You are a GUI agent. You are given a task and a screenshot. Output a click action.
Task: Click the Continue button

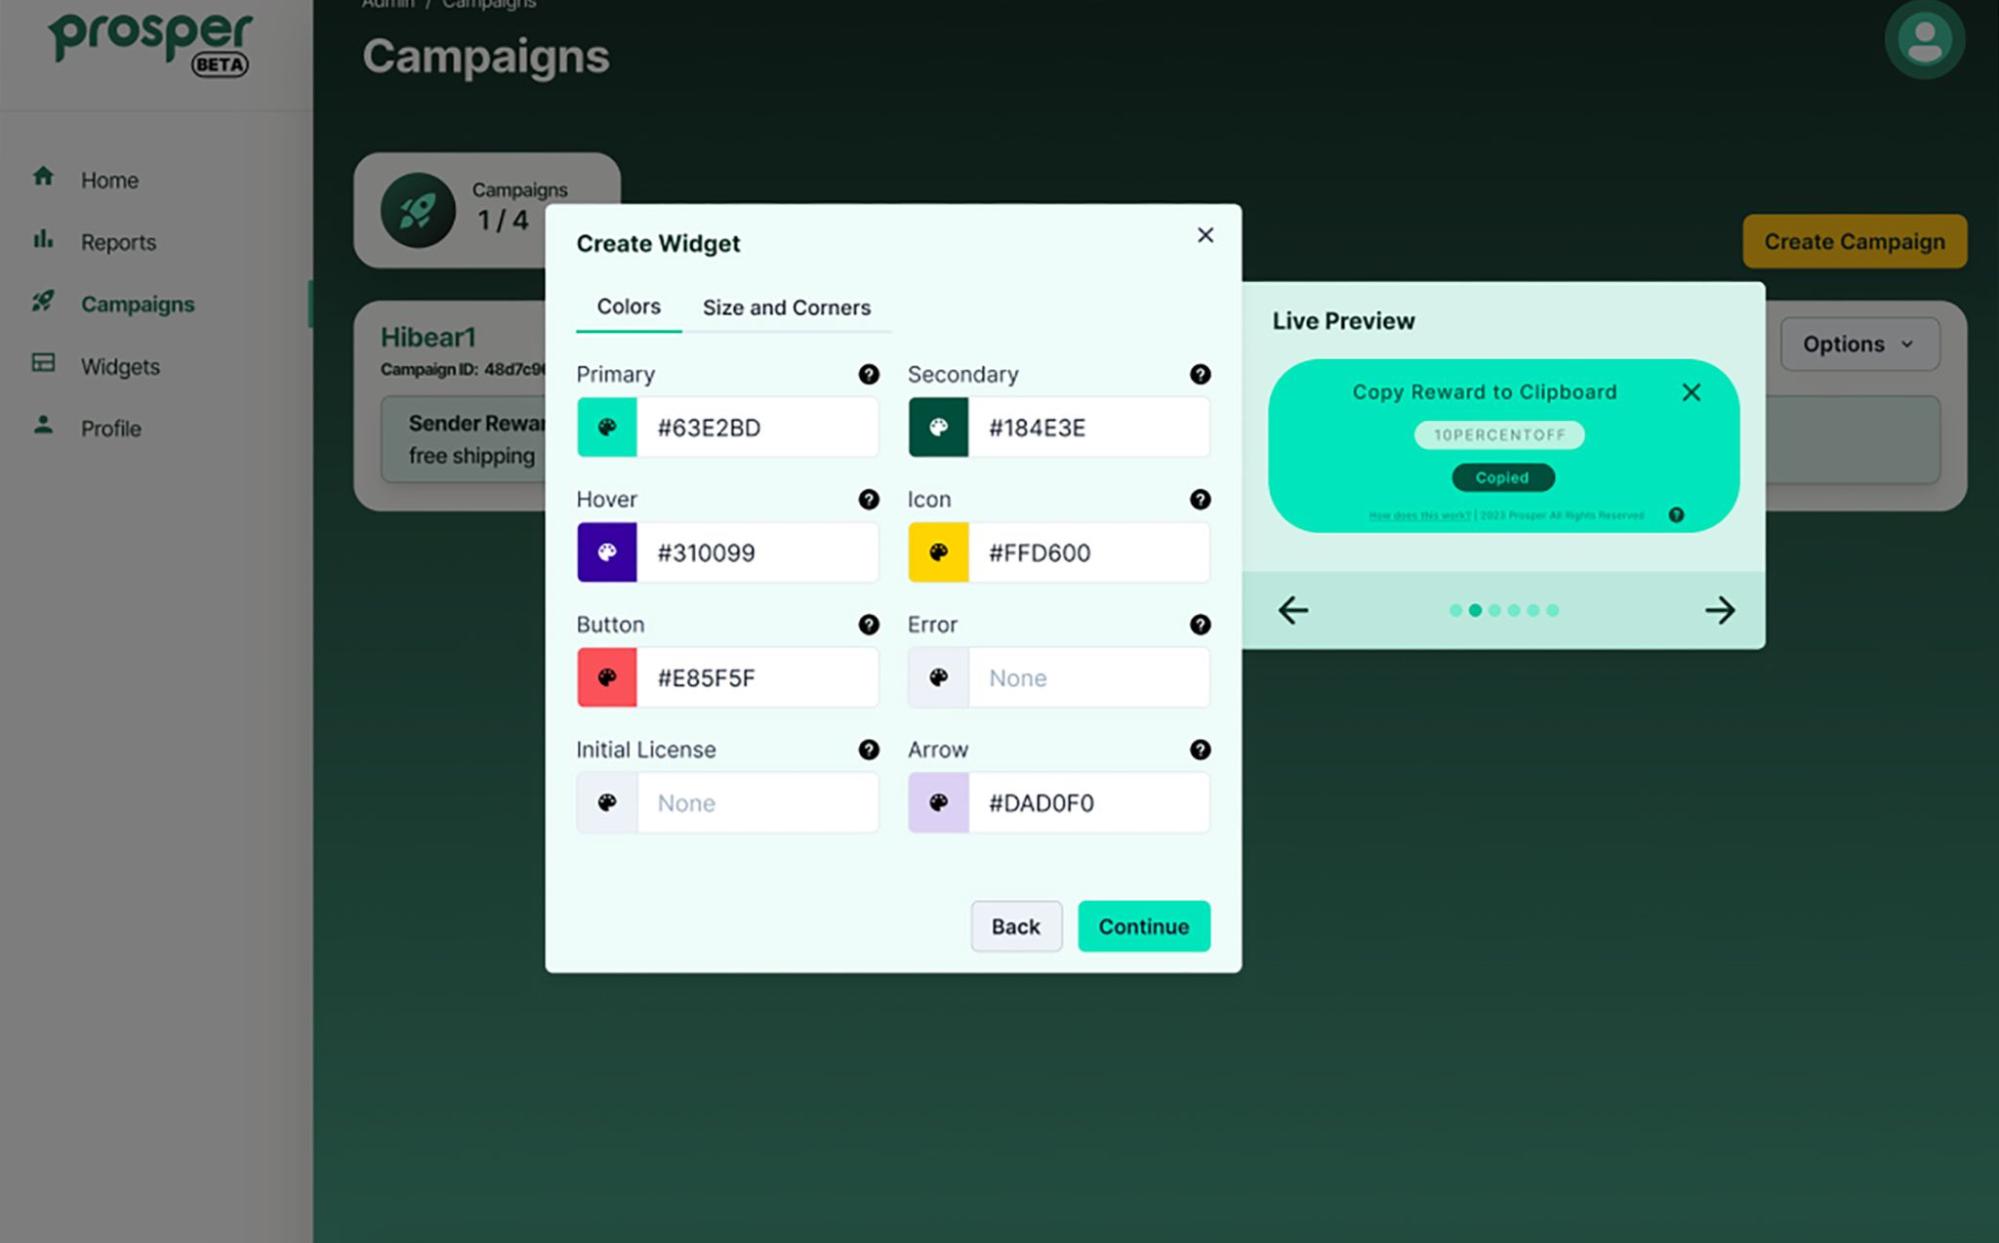point(1143,925)
